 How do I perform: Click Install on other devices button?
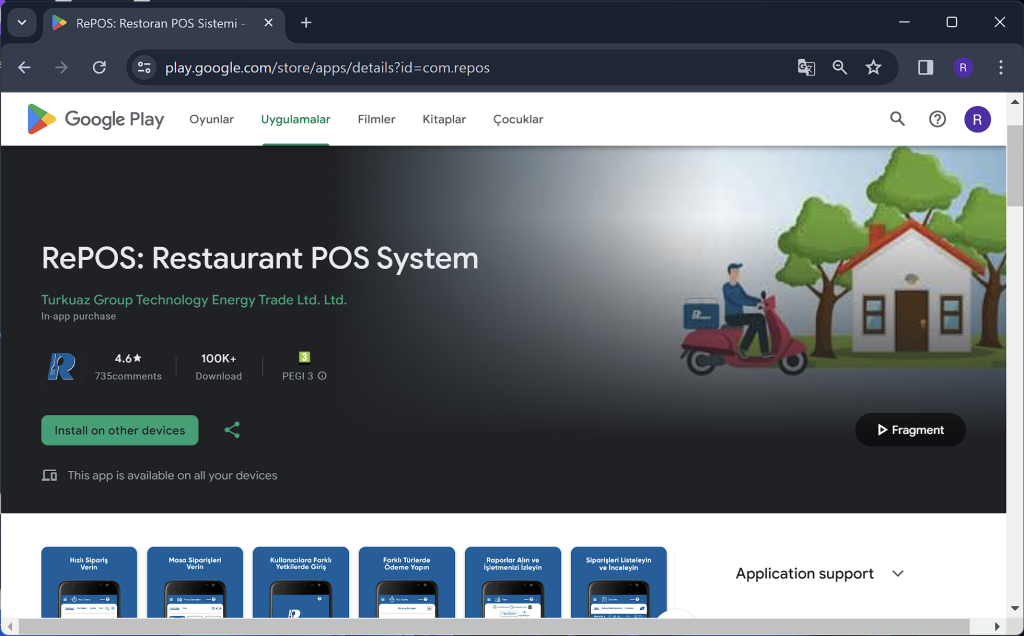(120, 430)
